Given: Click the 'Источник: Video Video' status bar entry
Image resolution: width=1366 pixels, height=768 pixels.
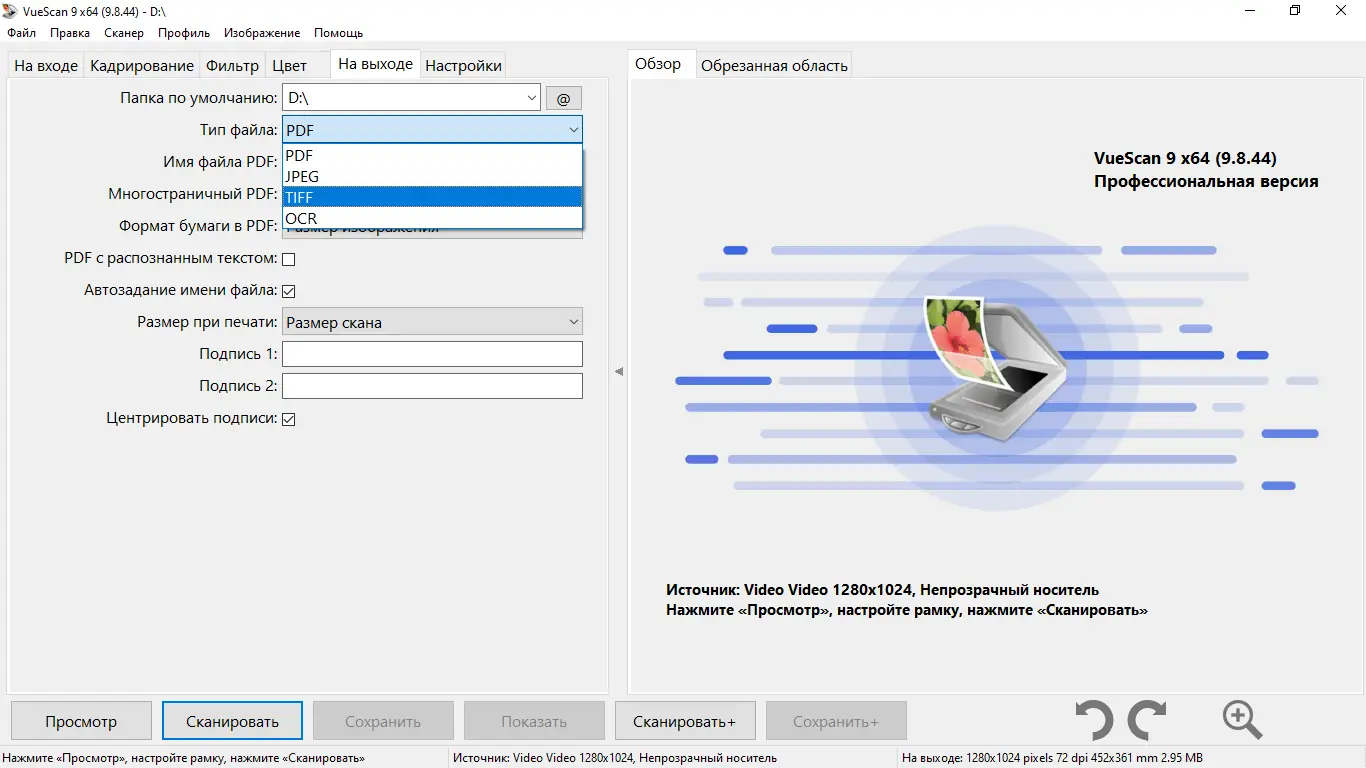Looking at the screenshot, I should (x=615, y=758).
